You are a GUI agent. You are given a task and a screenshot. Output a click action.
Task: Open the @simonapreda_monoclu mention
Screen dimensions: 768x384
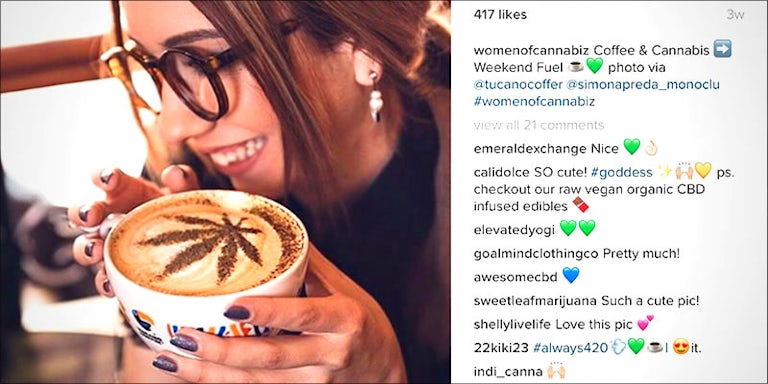click(x=643, y=85)
